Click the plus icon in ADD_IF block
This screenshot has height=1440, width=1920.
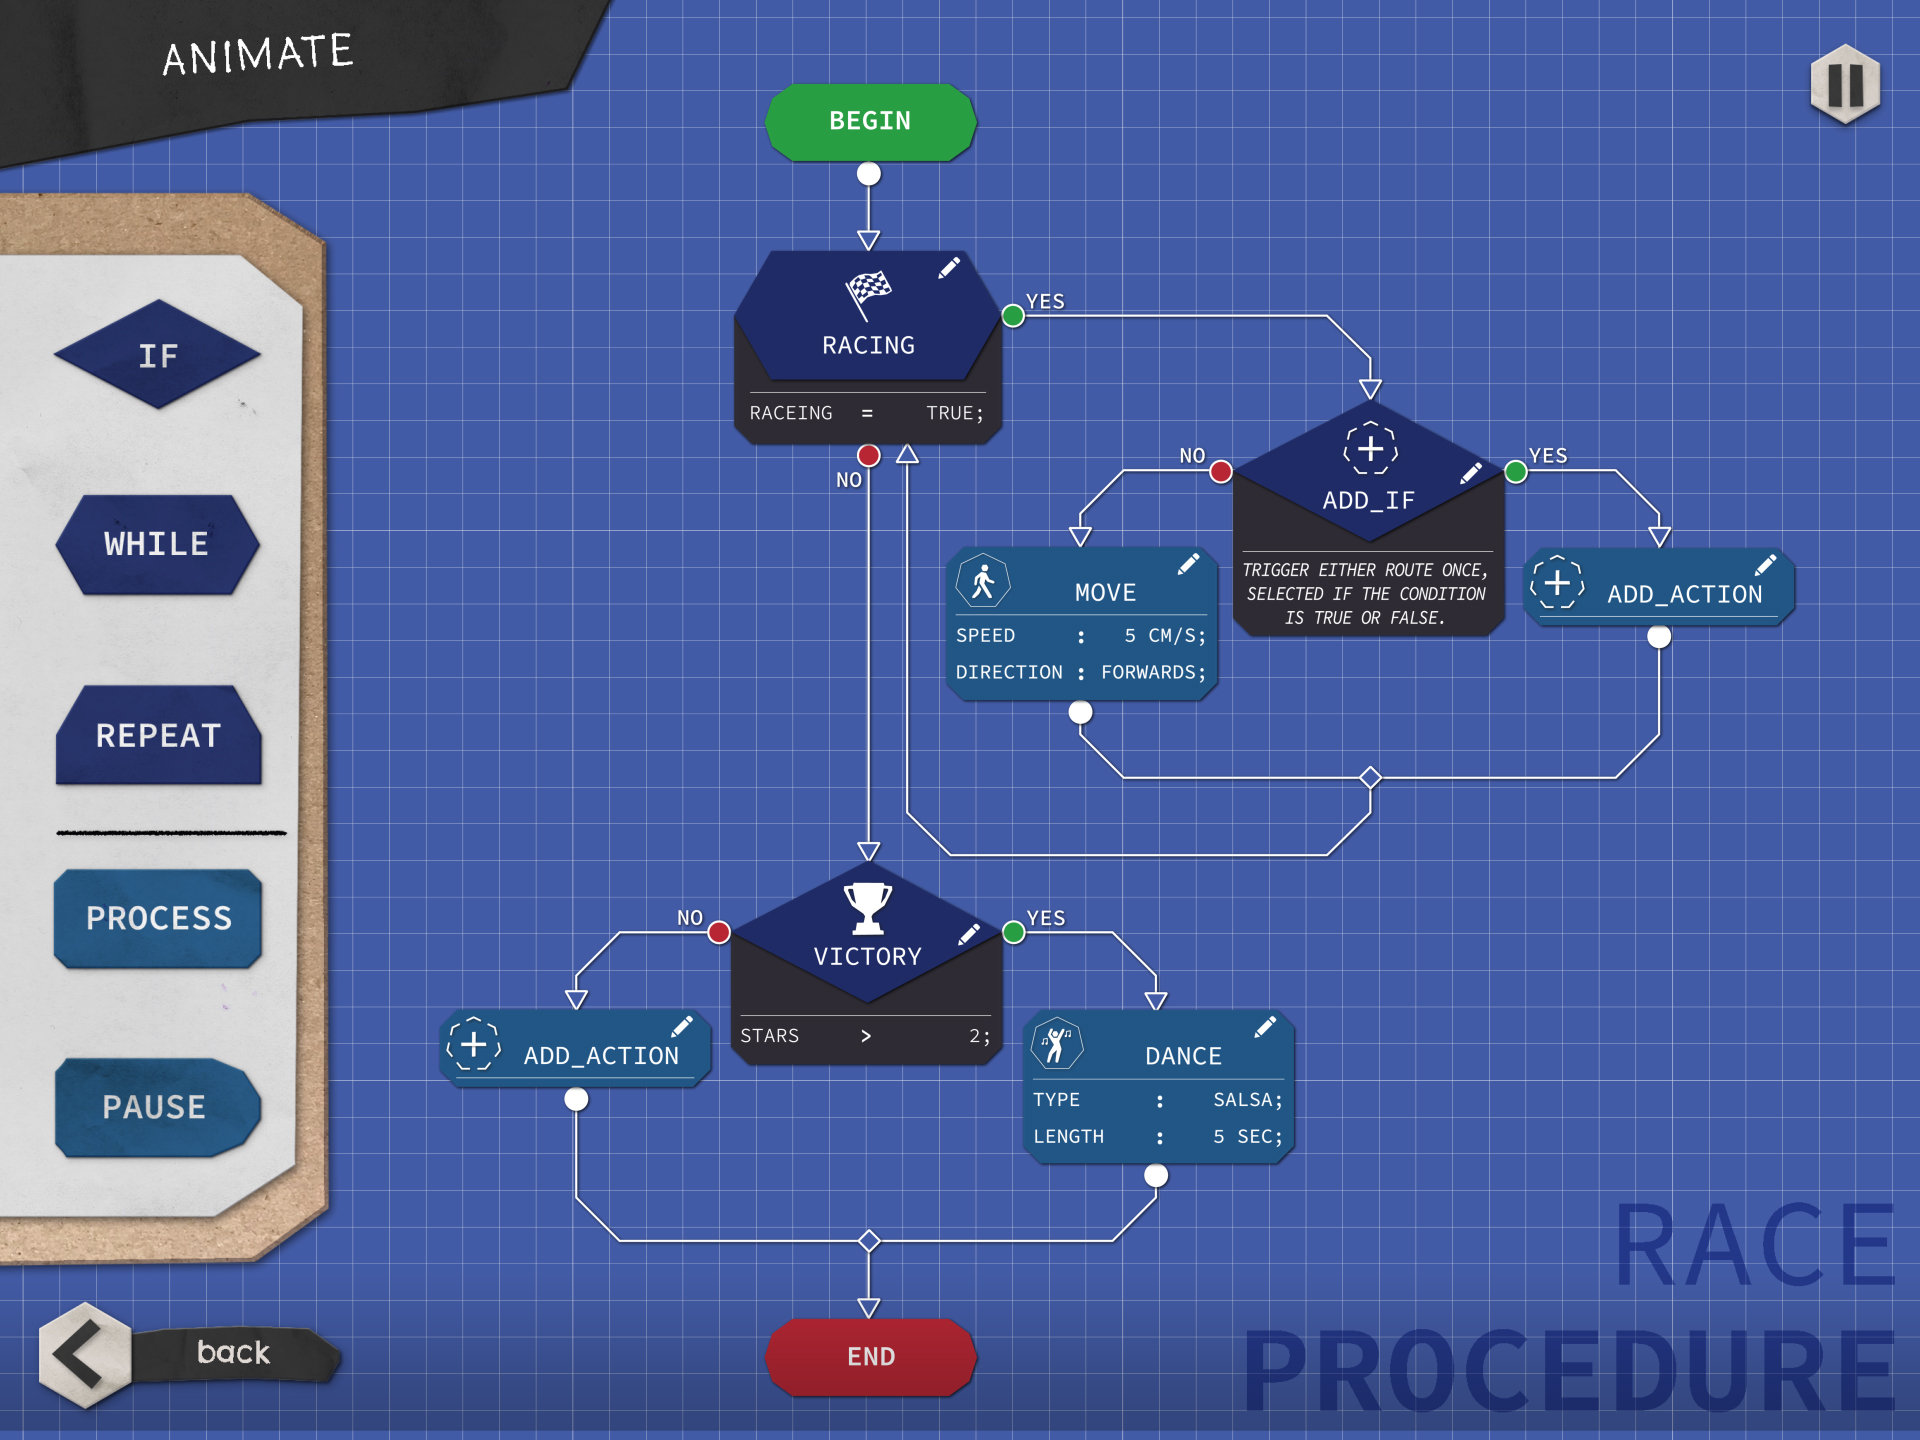point(1370,449)
